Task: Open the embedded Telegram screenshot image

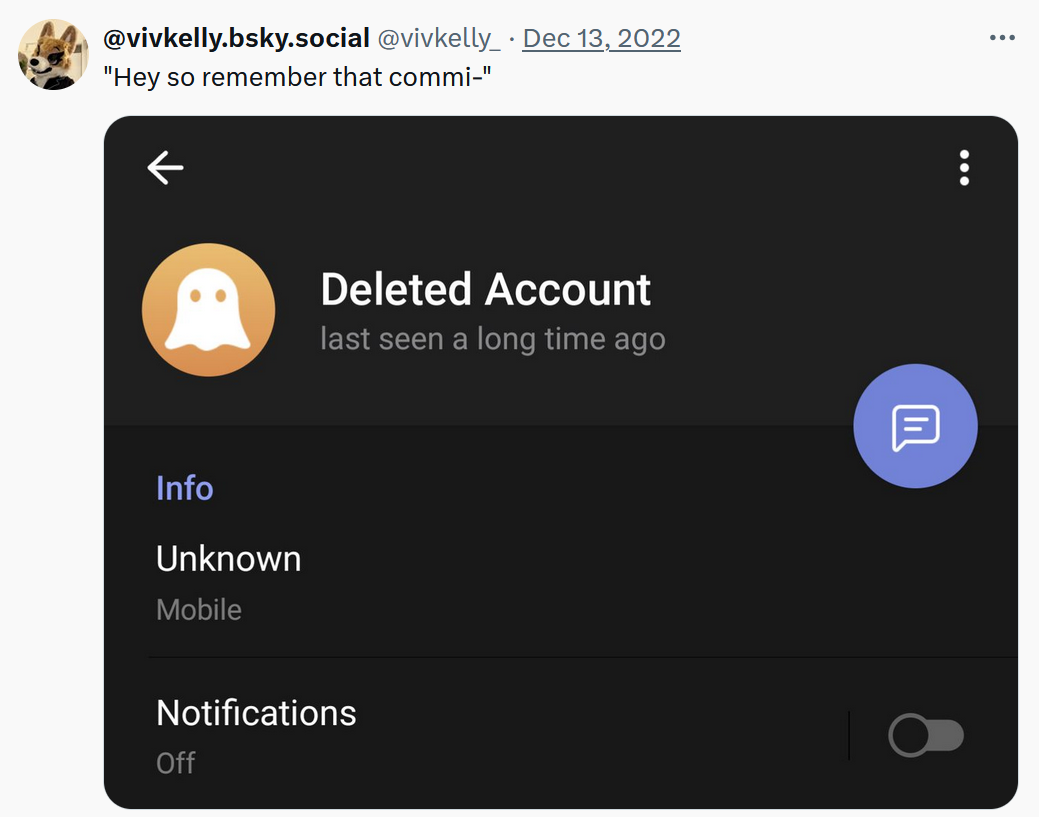Action: tap(561, 463)
